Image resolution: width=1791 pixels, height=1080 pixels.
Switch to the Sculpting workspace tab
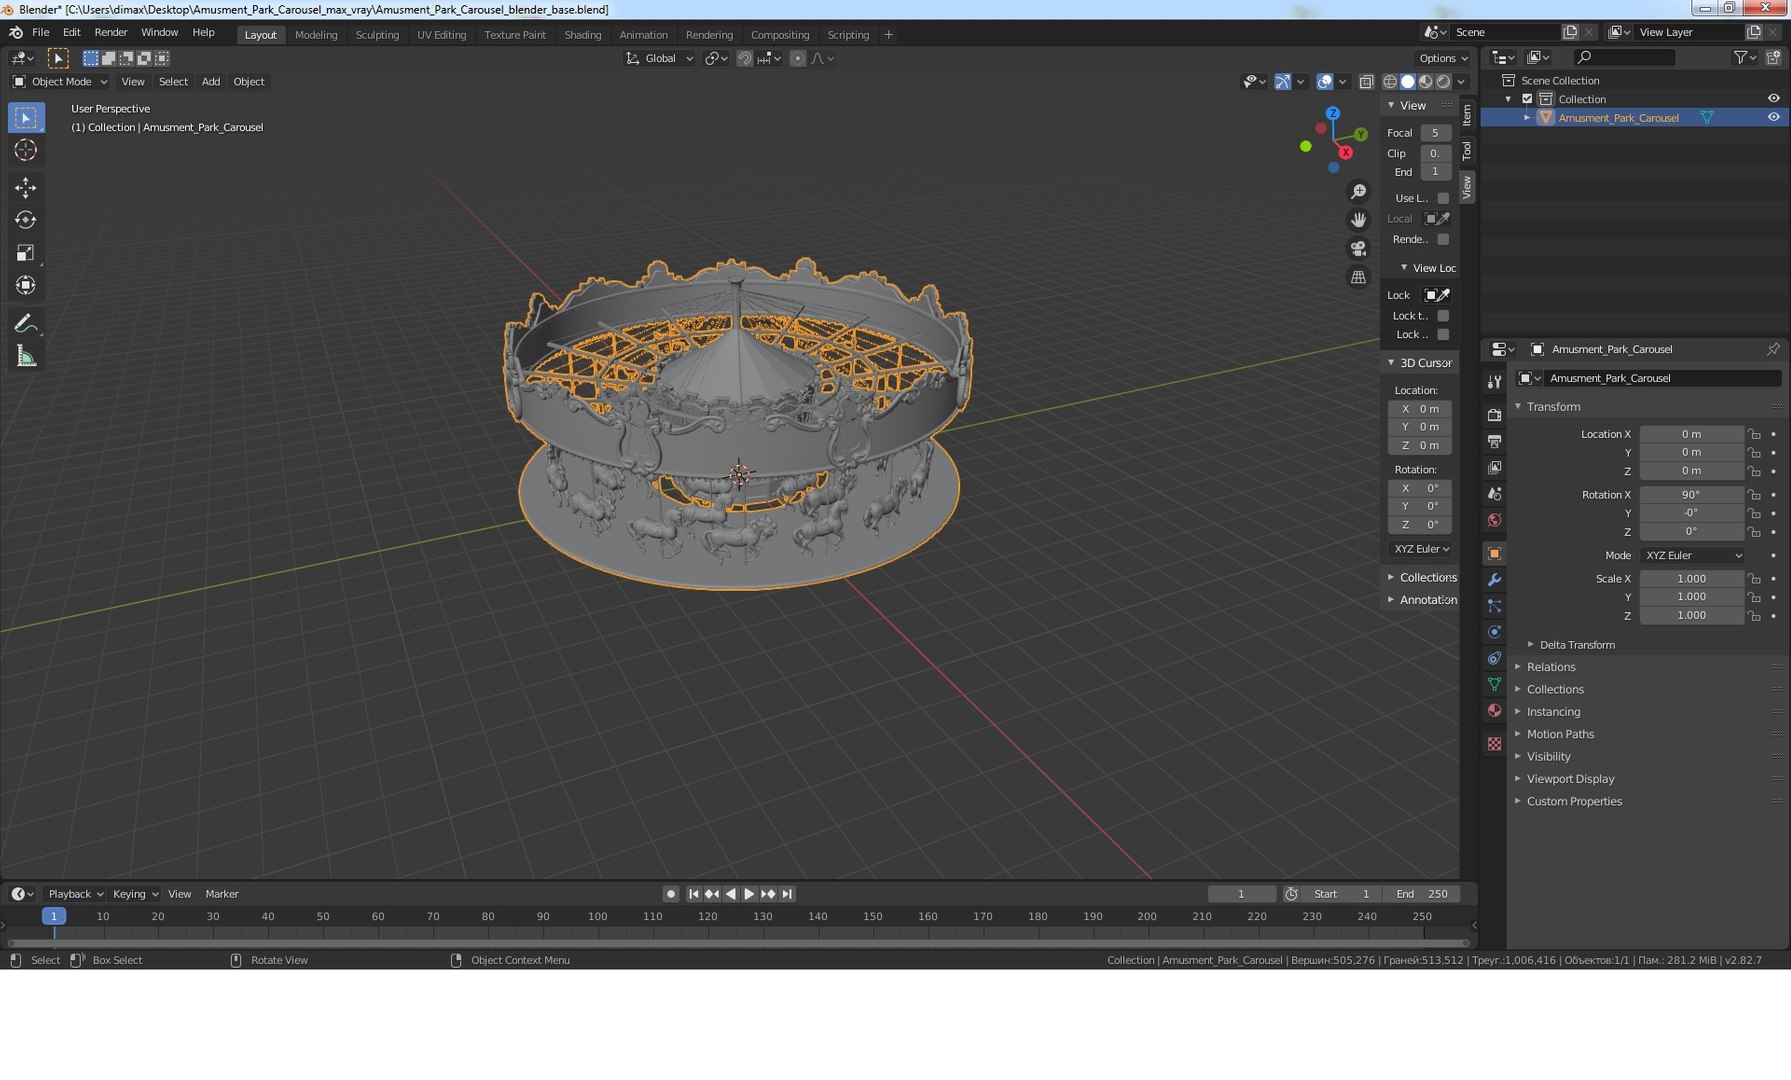point(377,35)
